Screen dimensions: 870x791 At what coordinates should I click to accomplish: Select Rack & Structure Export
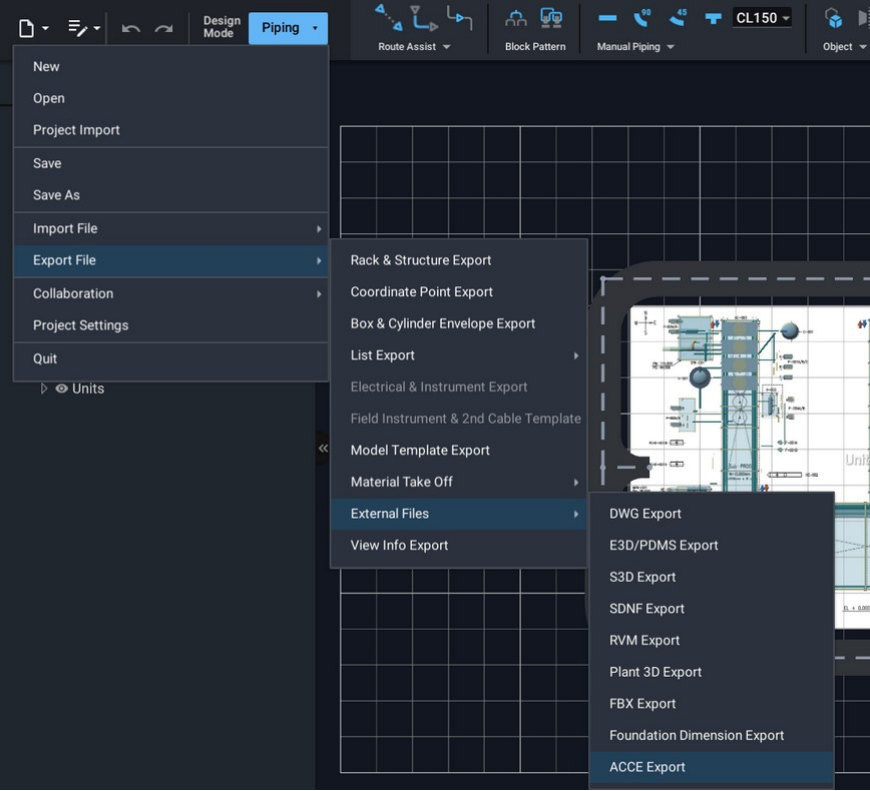point(459,260)
